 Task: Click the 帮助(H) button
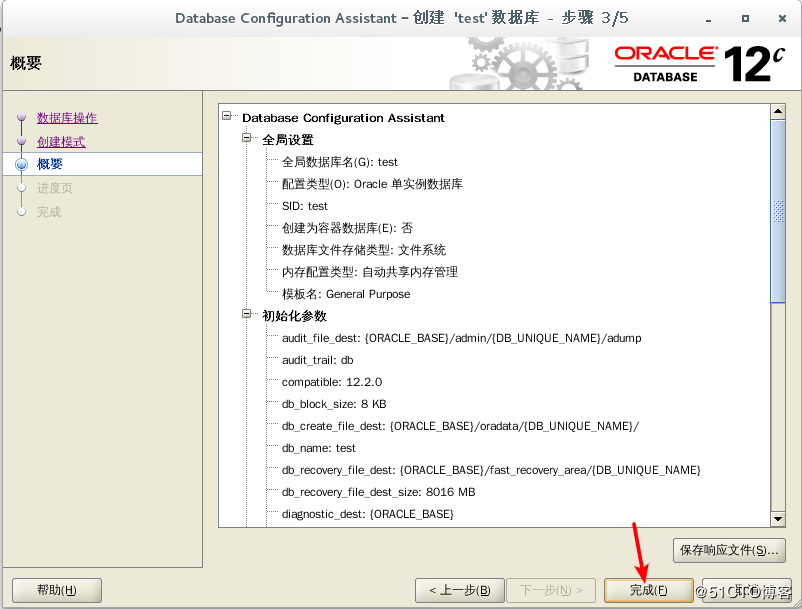[57, 591]
